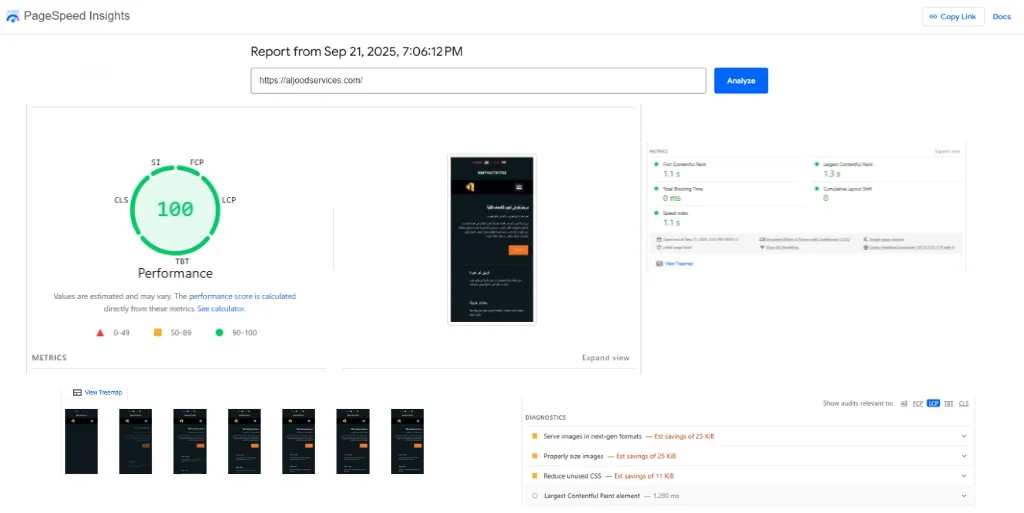Click the performance score 100 gauge

[x=175, y=210]
